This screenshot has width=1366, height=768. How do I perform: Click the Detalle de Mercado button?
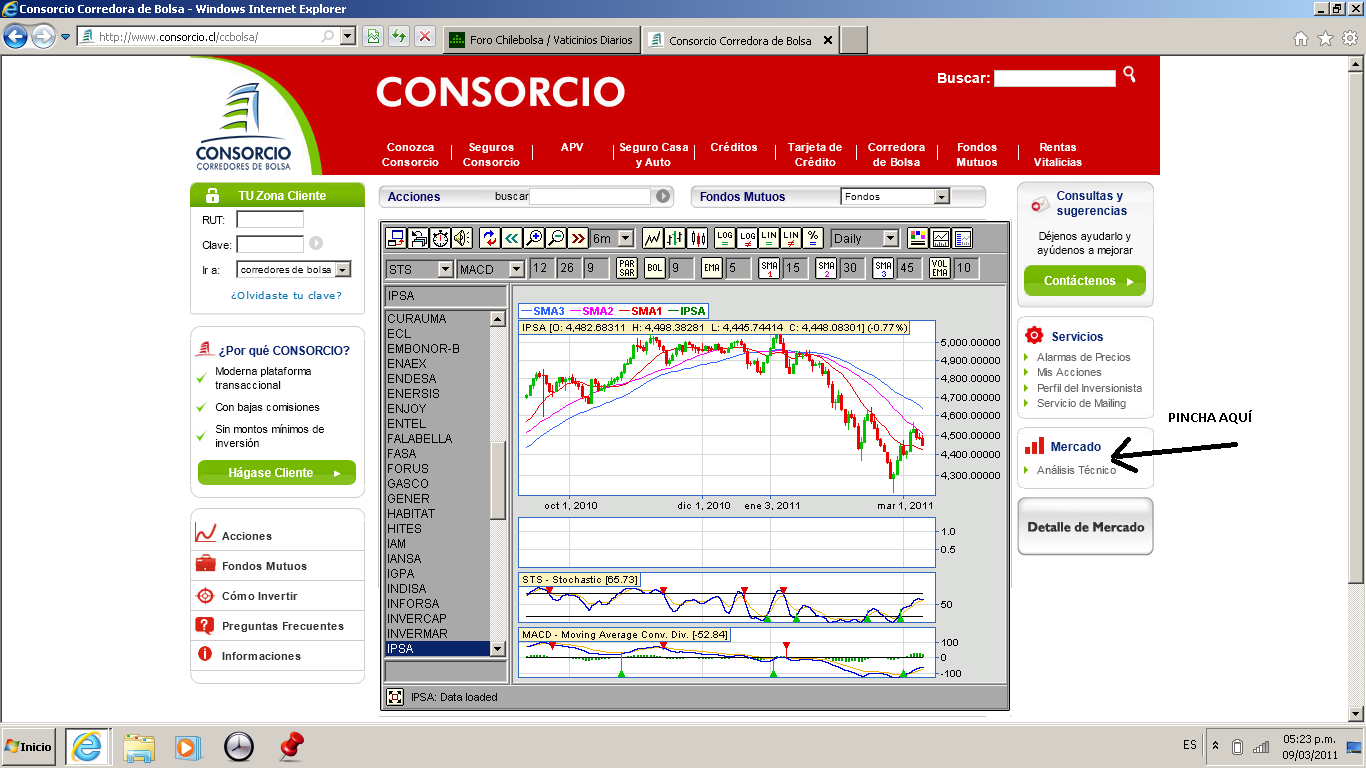(1086, 527)
